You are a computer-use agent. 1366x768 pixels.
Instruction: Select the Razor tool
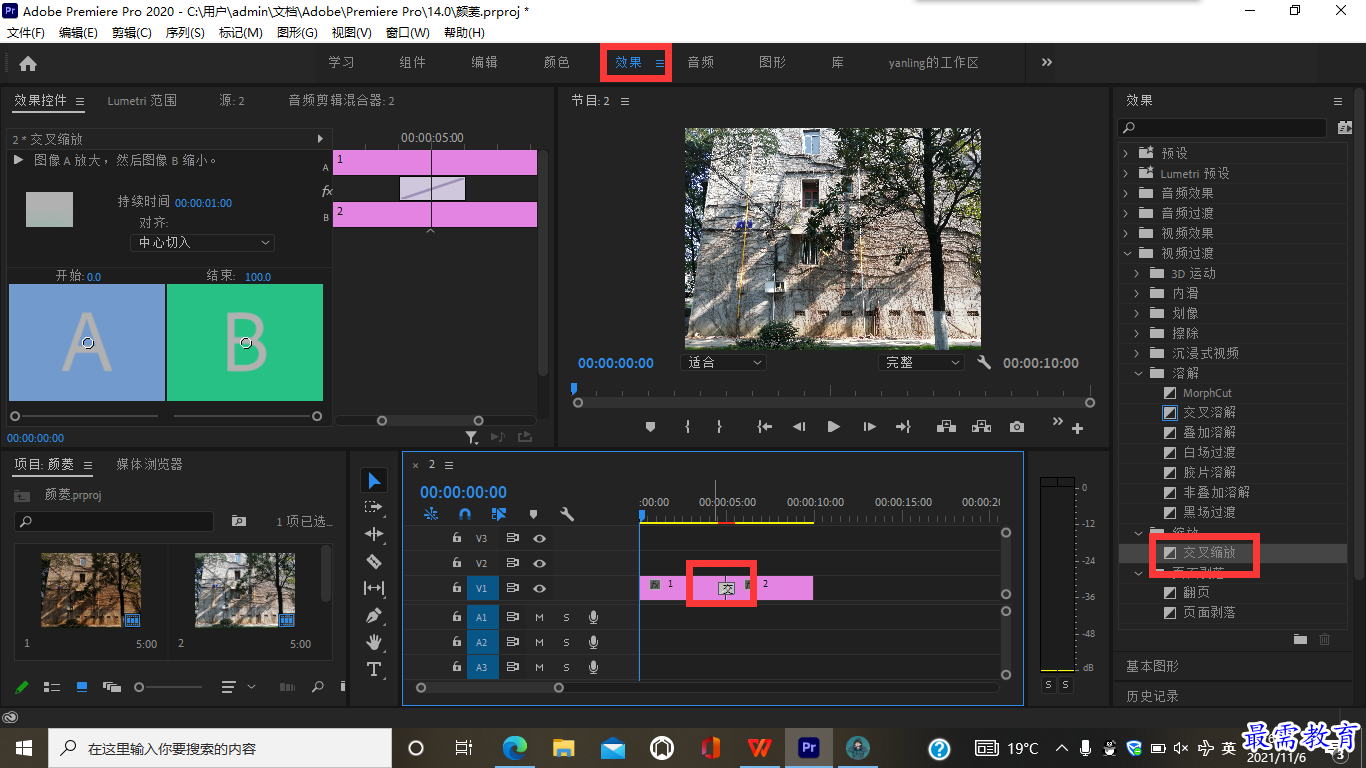click(374, 561)
